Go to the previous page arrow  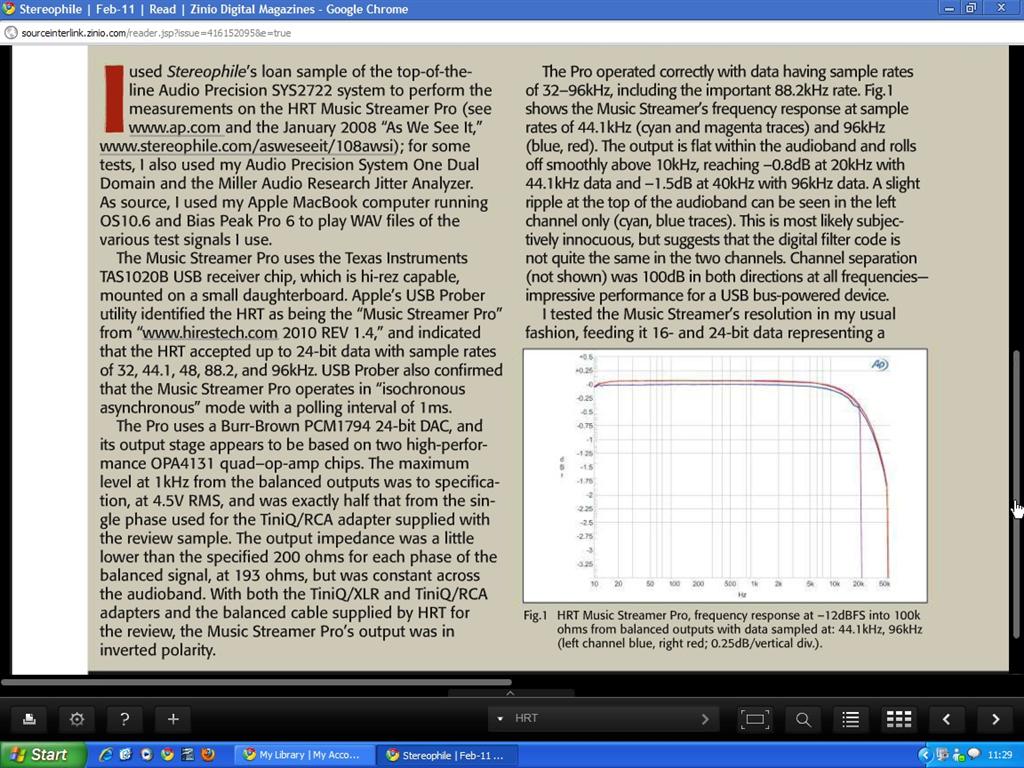click(x=946, y=719)
